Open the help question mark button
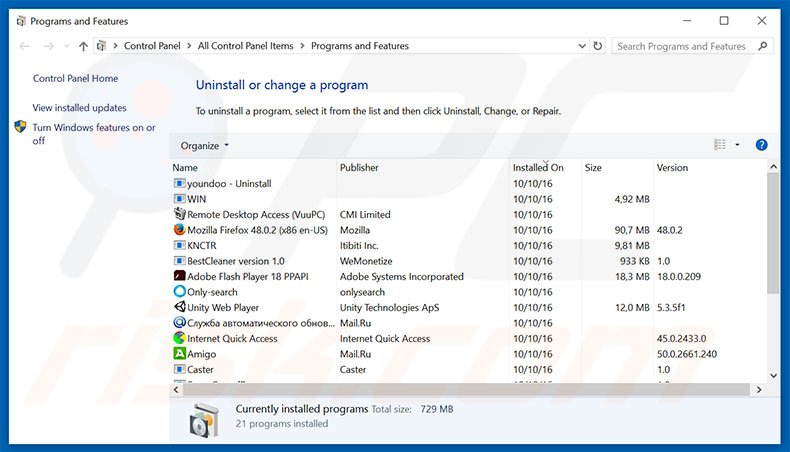 [x=761, y=145]
